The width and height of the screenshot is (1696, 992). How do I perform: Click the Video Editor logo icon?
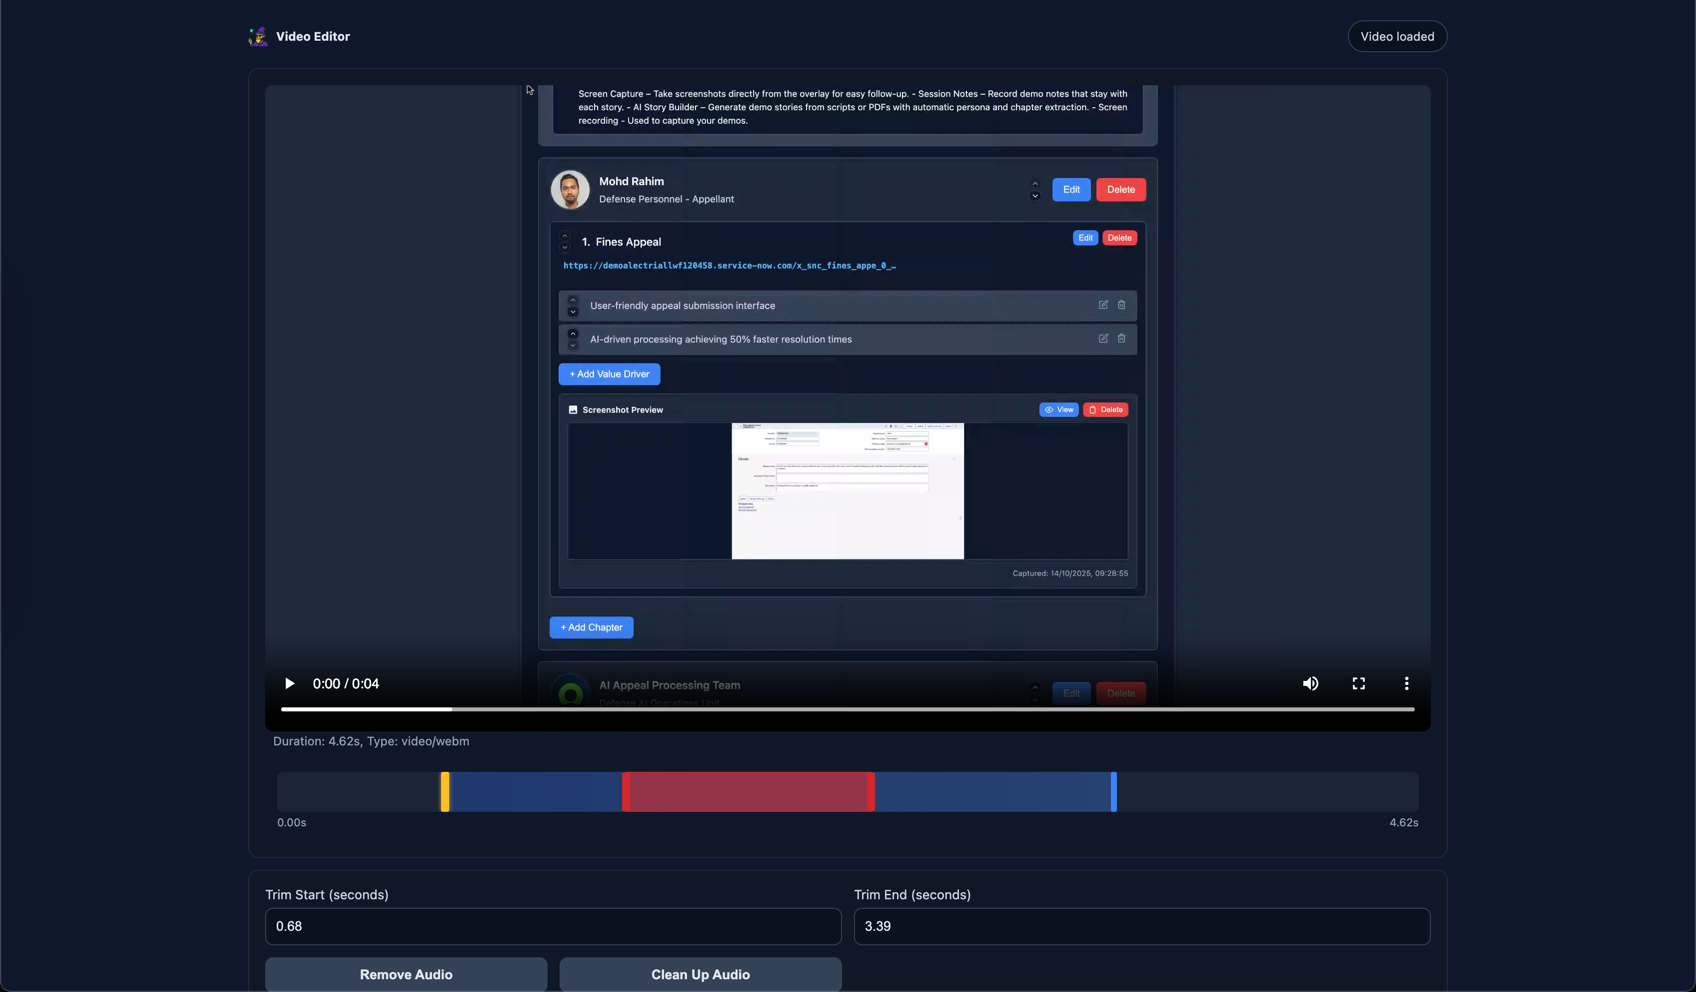click(x=258, y=36)
